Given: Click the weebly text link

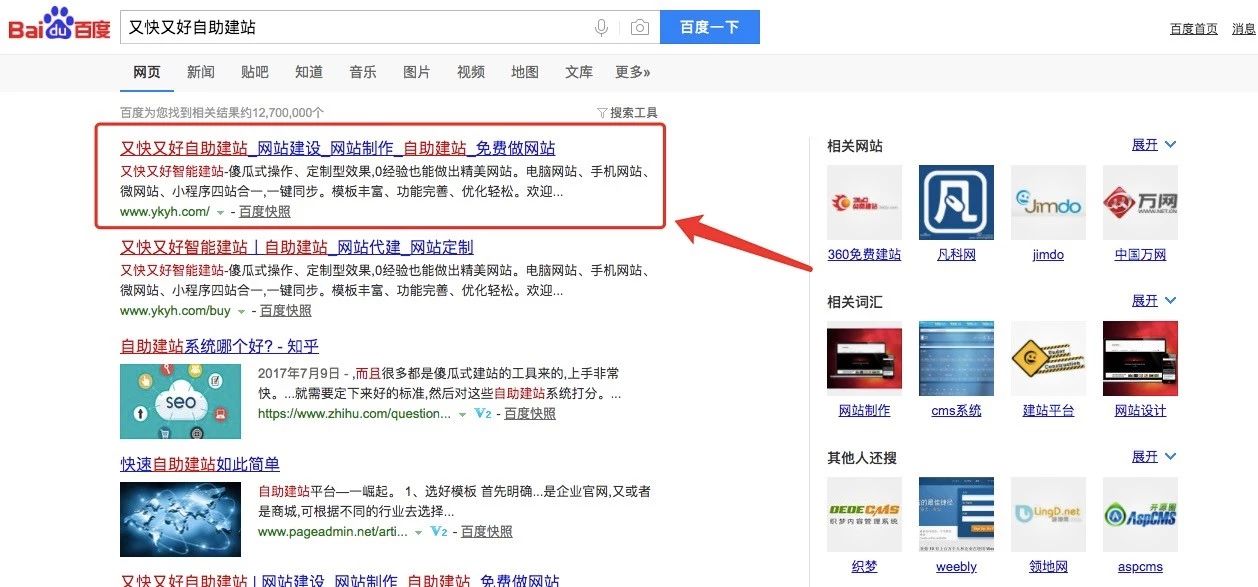Looking at the screenshot, I should pos(956,567).
